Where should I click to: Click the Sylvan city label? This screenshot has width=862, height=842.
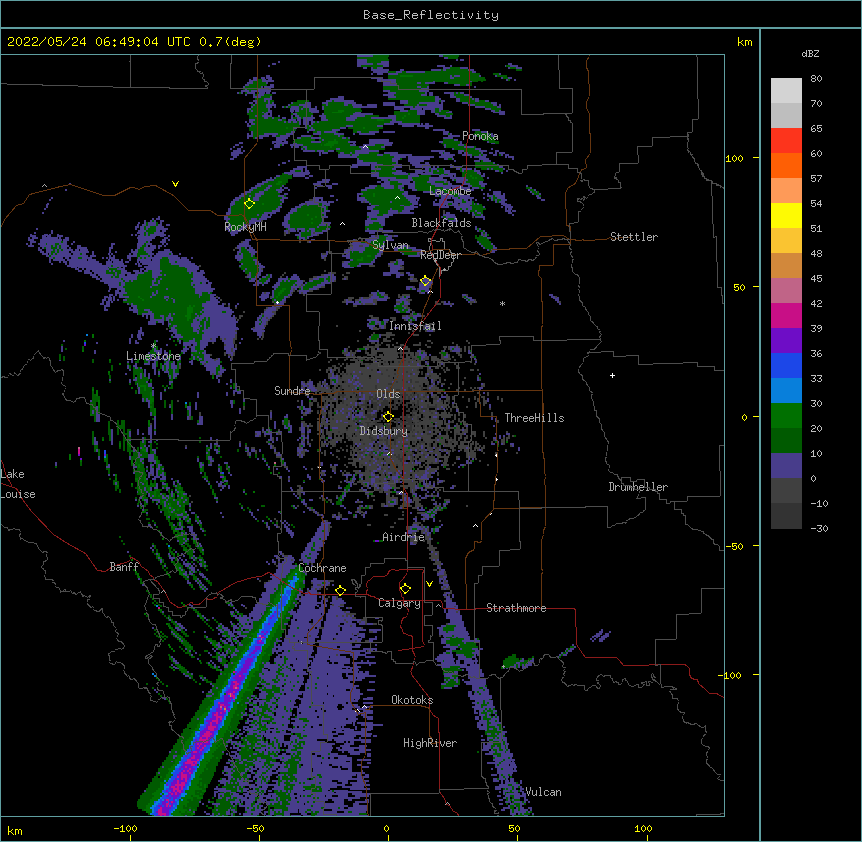[390, 245]
